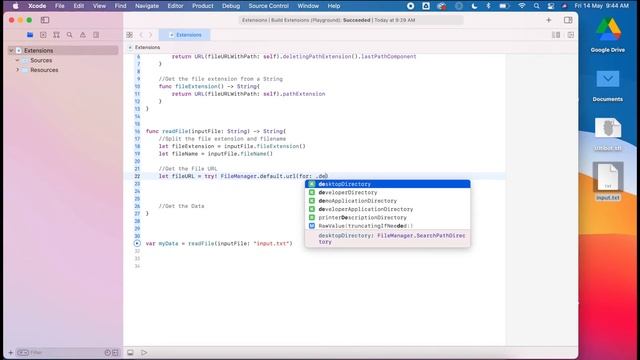Screen dimensions: 640x360
Task: Open Spotlight search in menu bar
Action: (536, 6)
